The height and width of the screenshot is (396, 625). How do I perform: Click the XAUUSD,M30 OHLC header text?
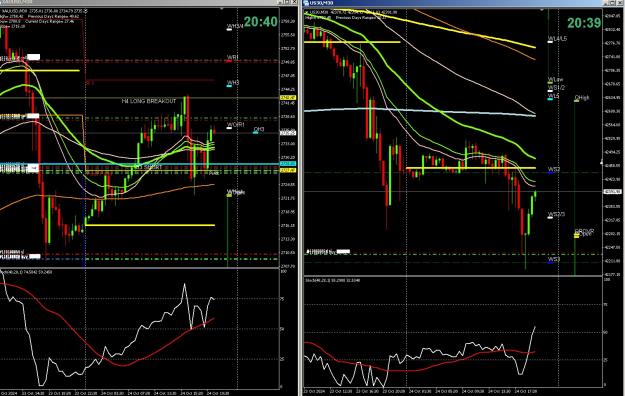[45, 11]
